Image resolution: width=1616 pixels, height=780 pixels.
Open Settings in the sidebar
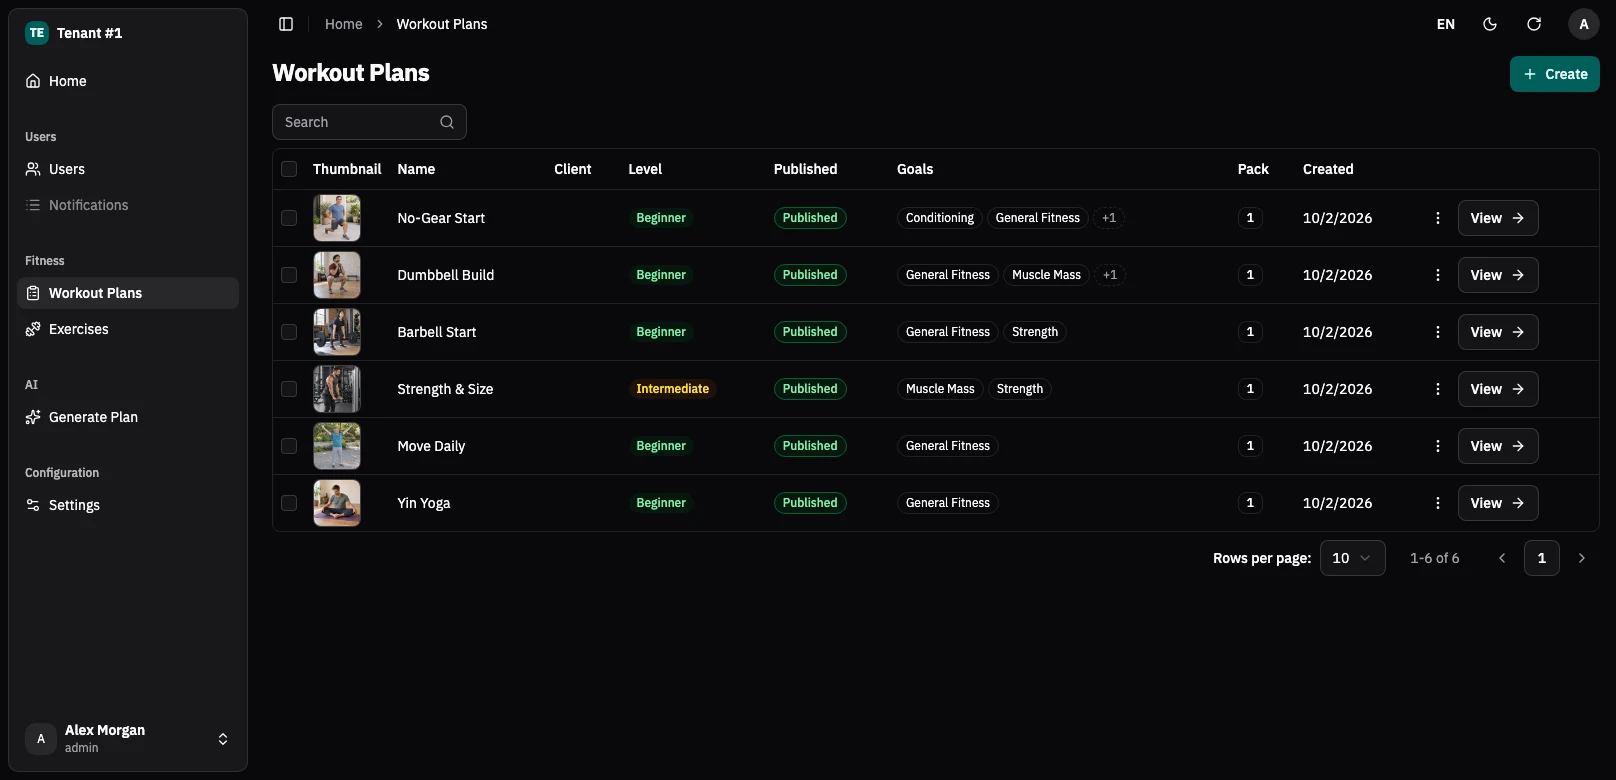tap(128, 505)
